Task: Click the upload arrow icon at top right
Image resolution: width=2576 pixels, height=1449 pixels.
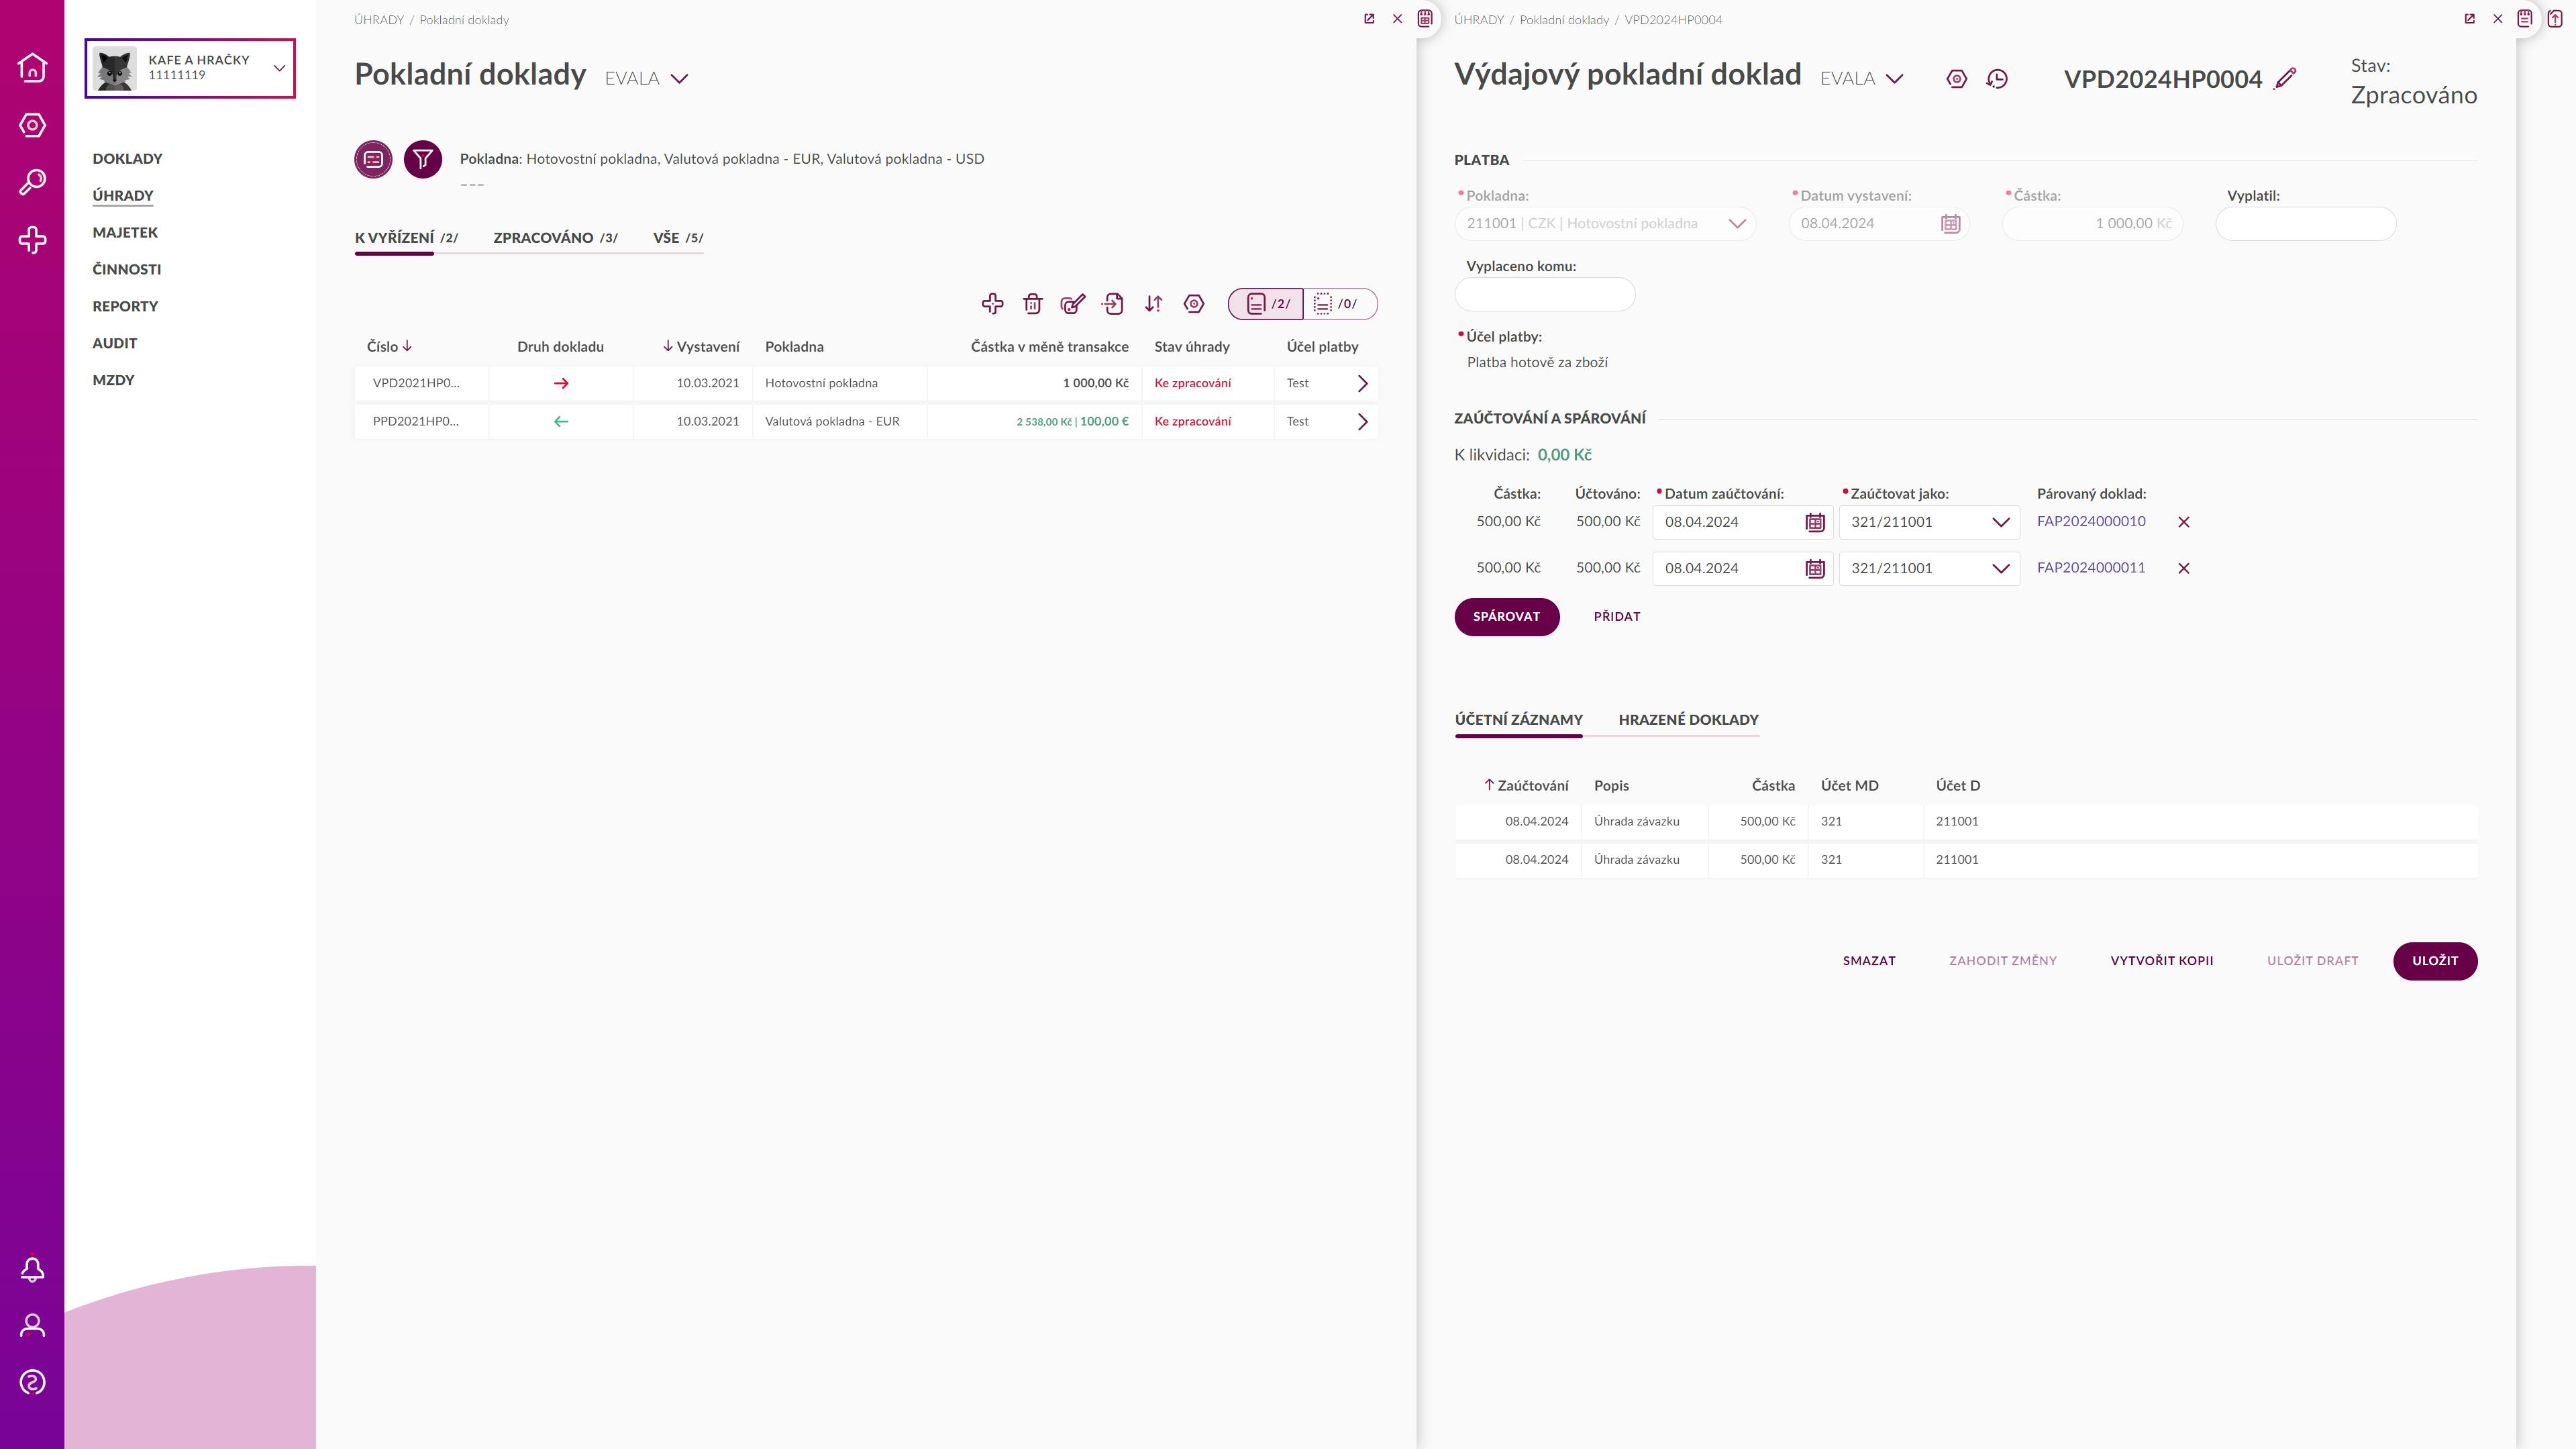Action: click(2555, 18)
